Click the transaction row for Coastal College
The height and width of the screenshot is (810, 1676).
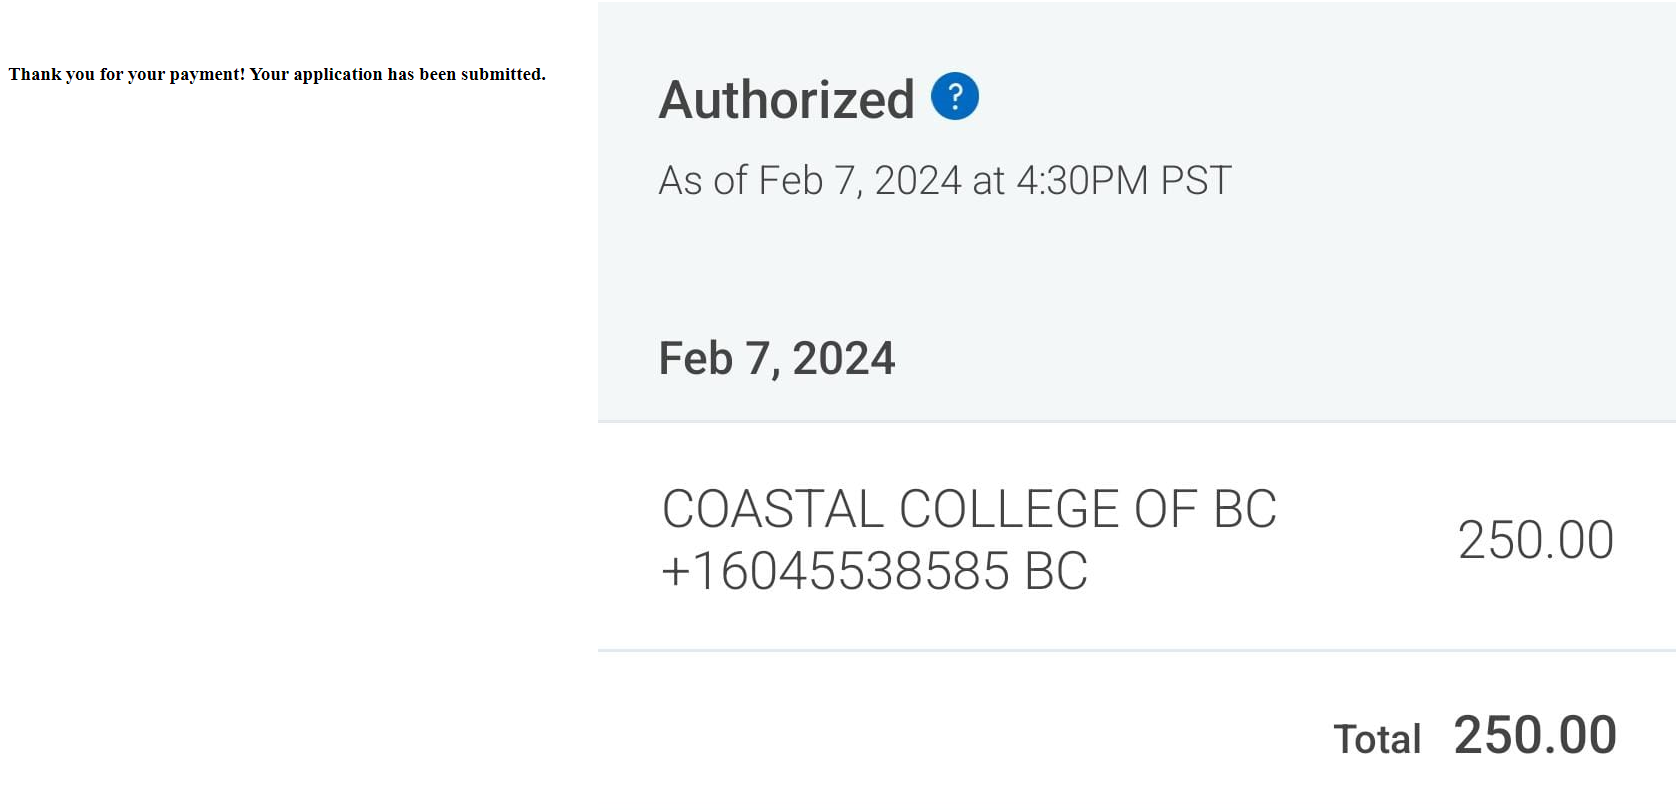click(1137, 537)
